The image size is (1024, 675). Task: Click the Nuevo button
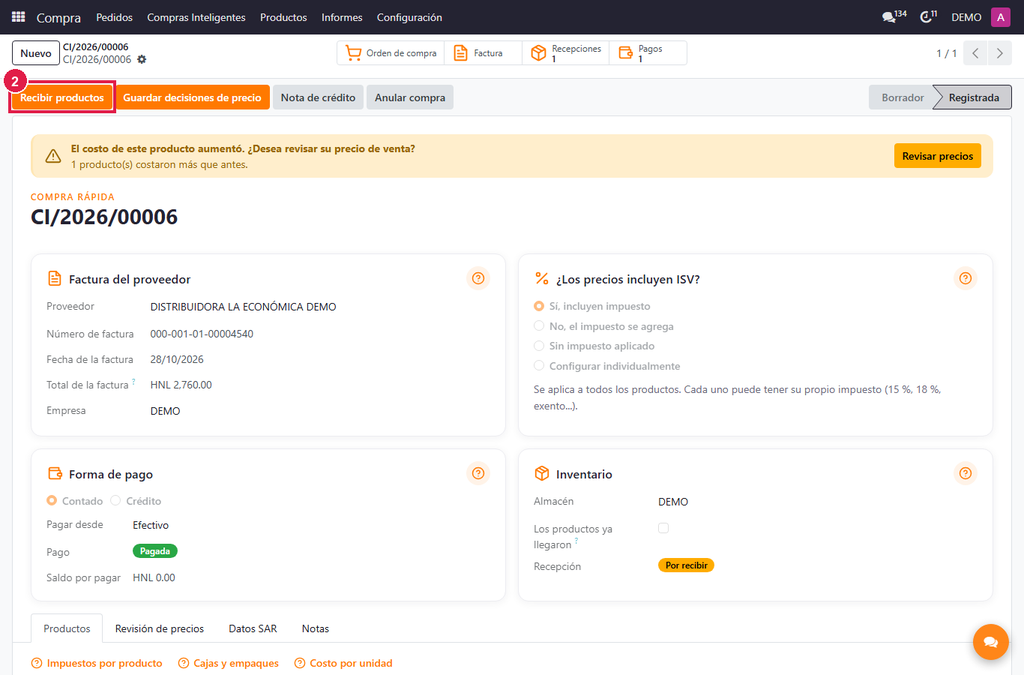pyautogui.click(x=36, y=54)
